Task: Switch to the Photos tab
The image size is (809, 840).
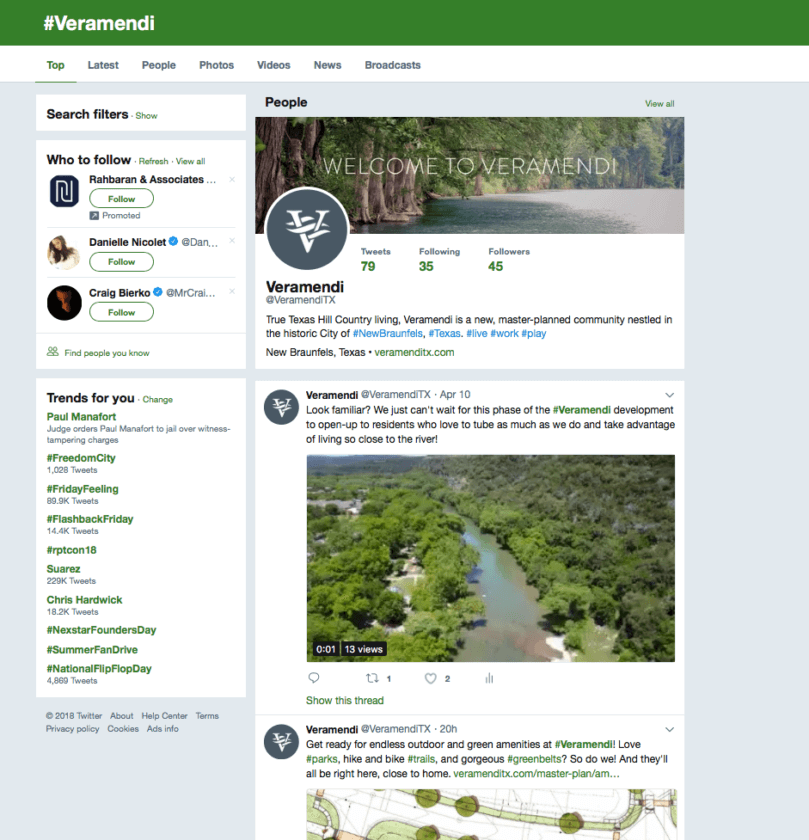Action: [216, 65]
